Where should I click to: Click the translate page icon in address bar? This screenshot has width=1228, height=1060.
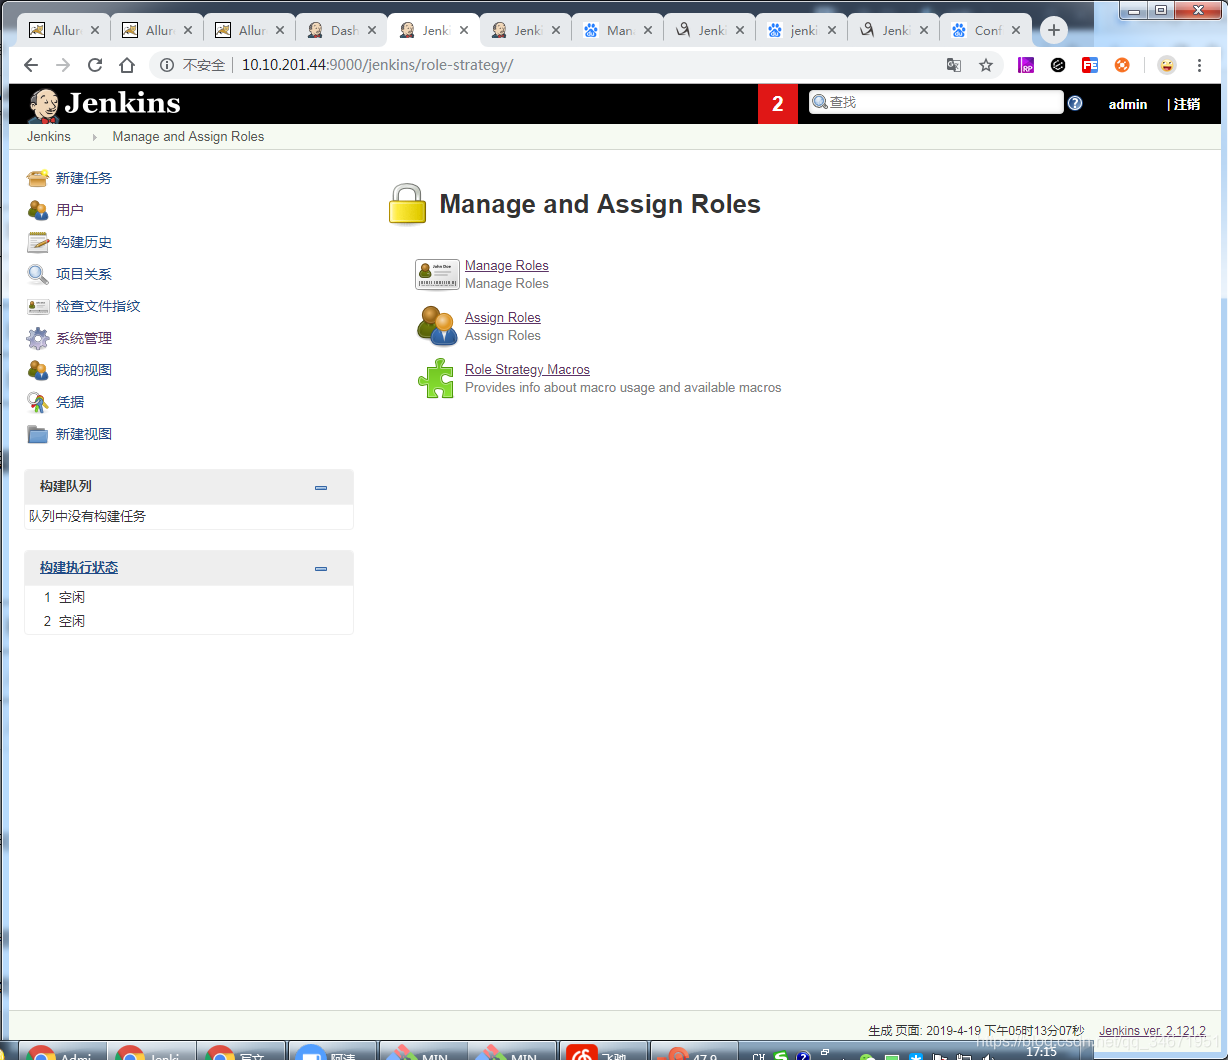click(x=954, y=65)
